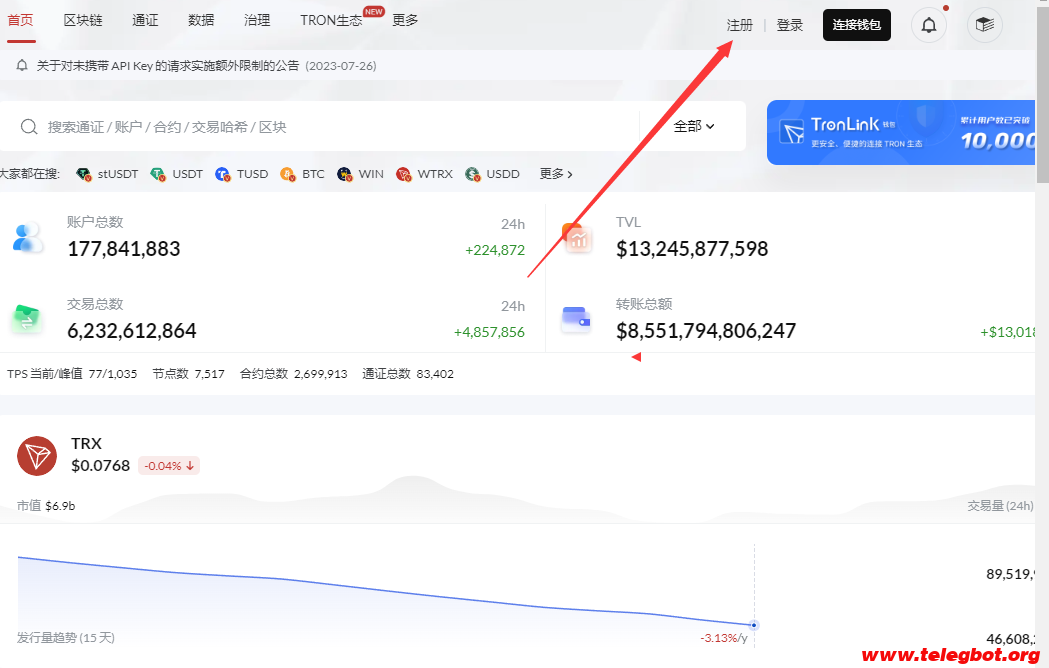Open the 通证 menu
The width and height of the screenshot is (1049, 668).
145,20
